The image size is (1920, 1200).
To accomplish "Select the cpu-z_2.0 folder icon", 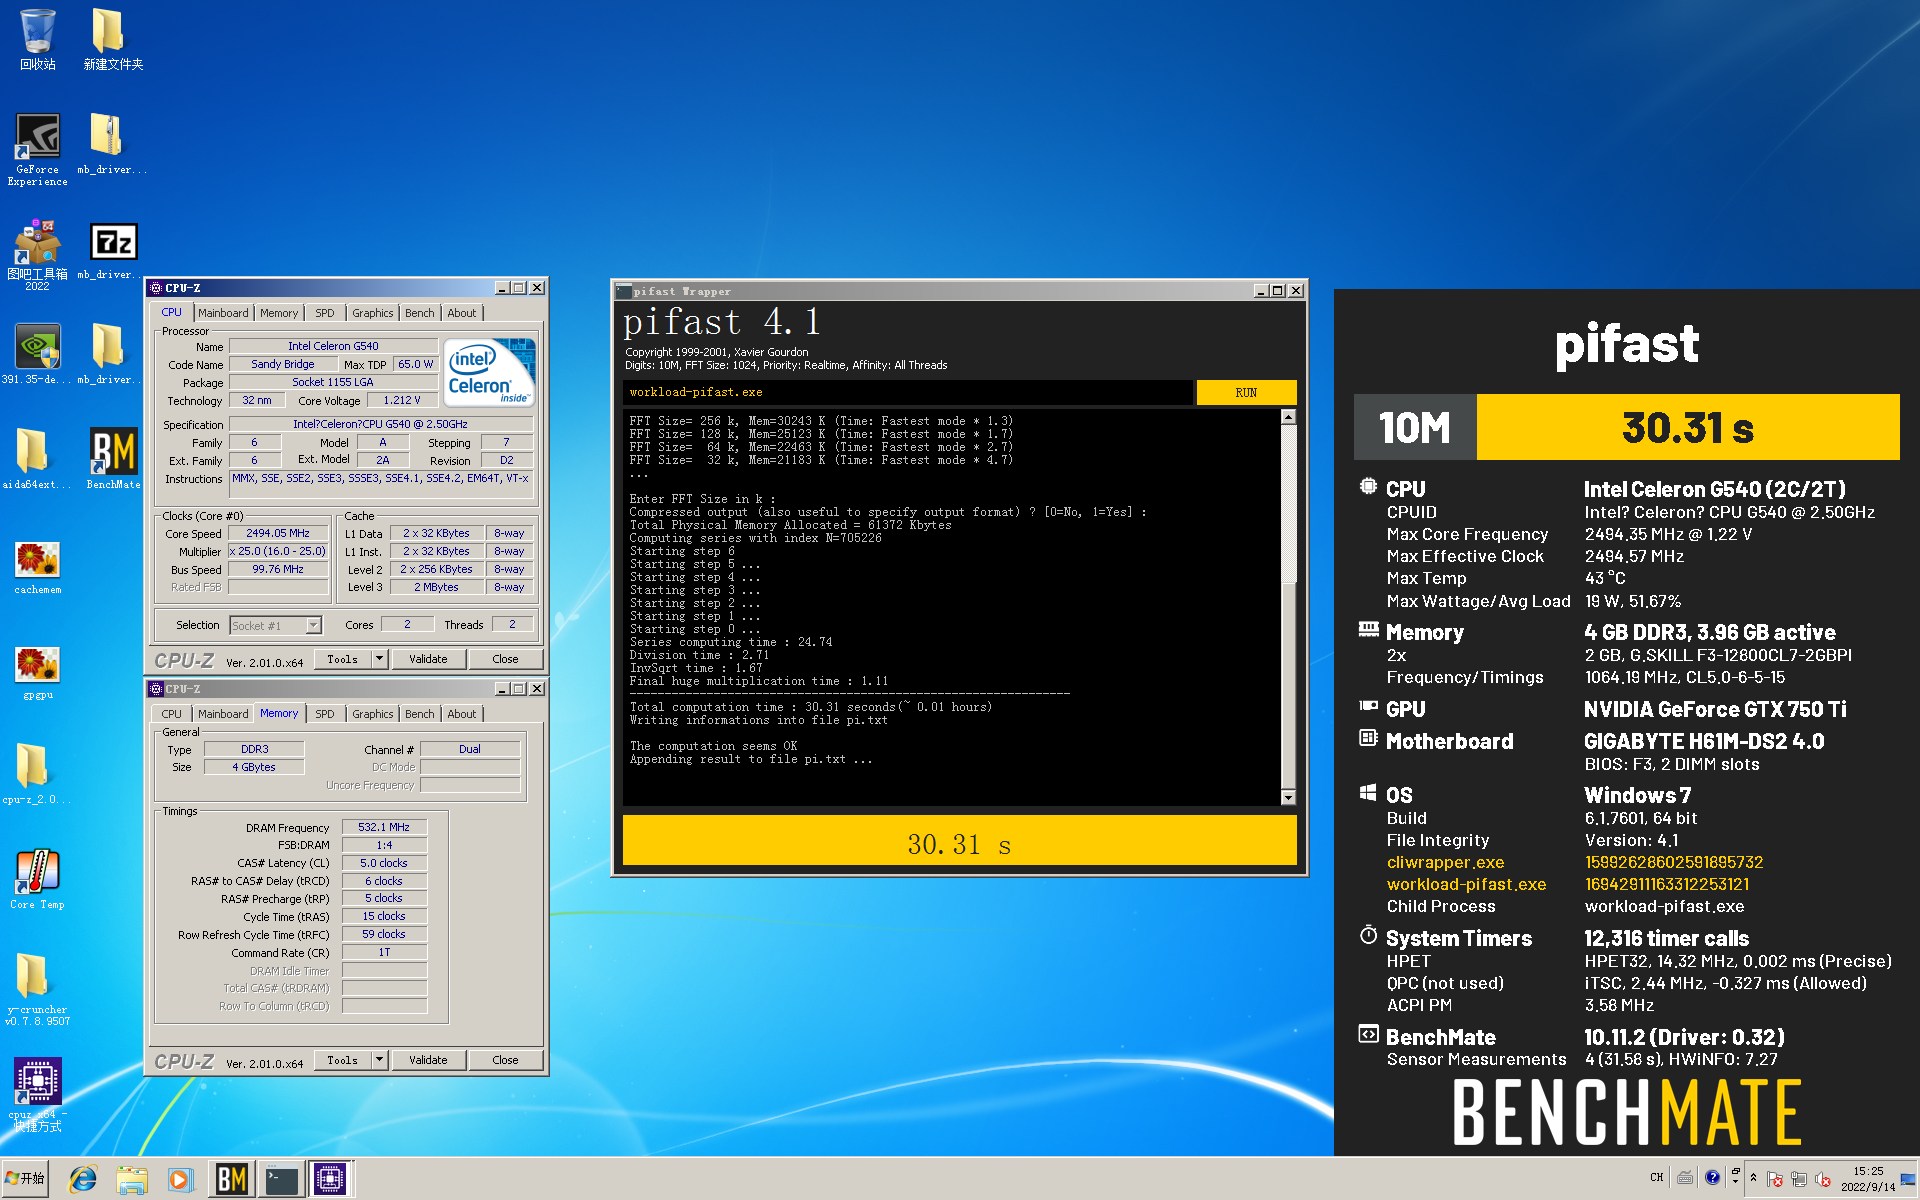I will pyautogui.click(x=37, y=773).
